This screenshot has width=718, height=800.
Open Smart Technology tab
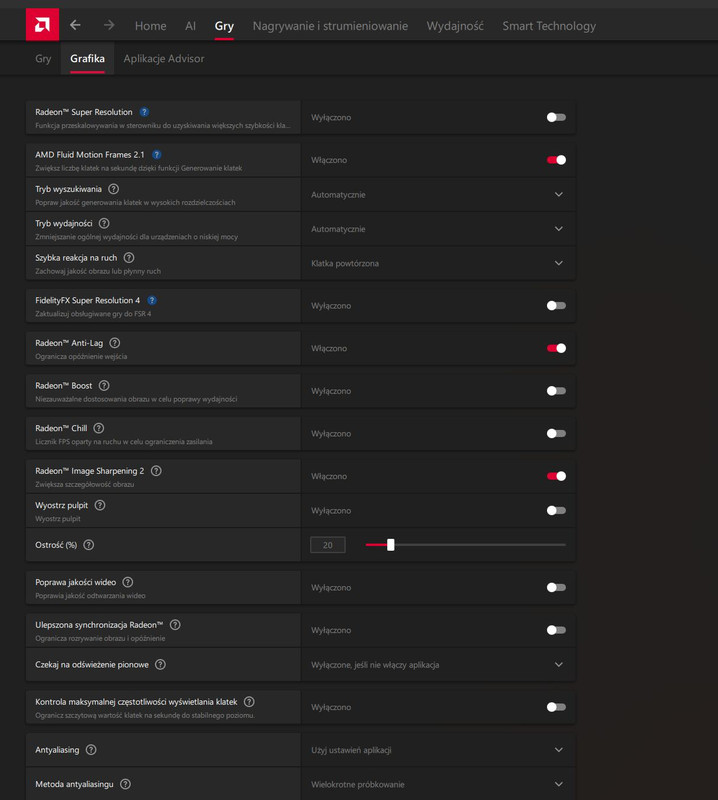coord(549,26)
